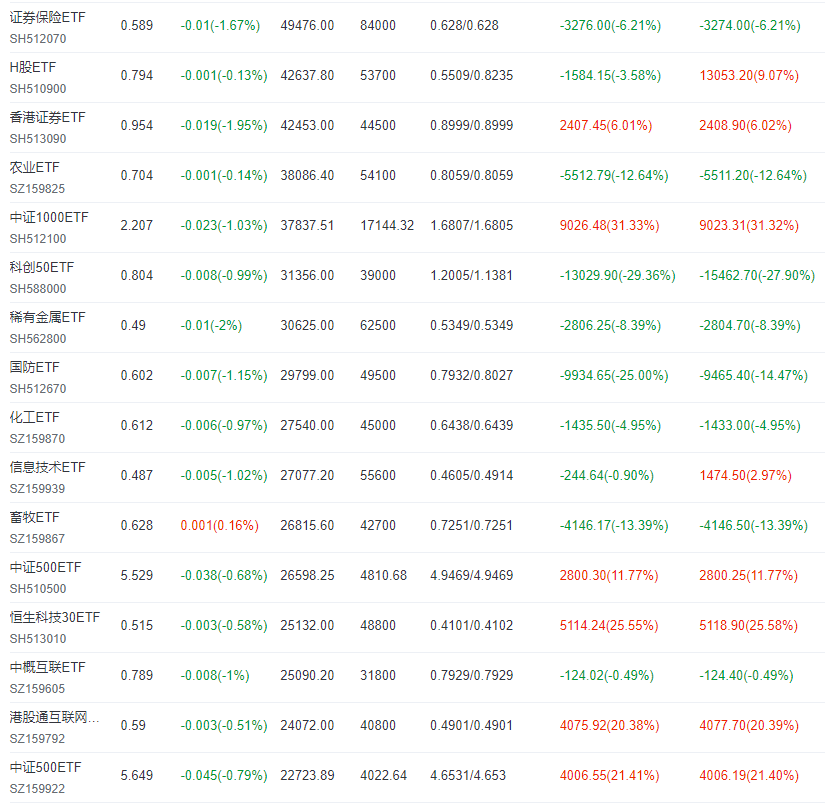This screenshot has height=805, width=825.
Task: Click the red change 0.001(0.16%)
Action: coord(219,525)
